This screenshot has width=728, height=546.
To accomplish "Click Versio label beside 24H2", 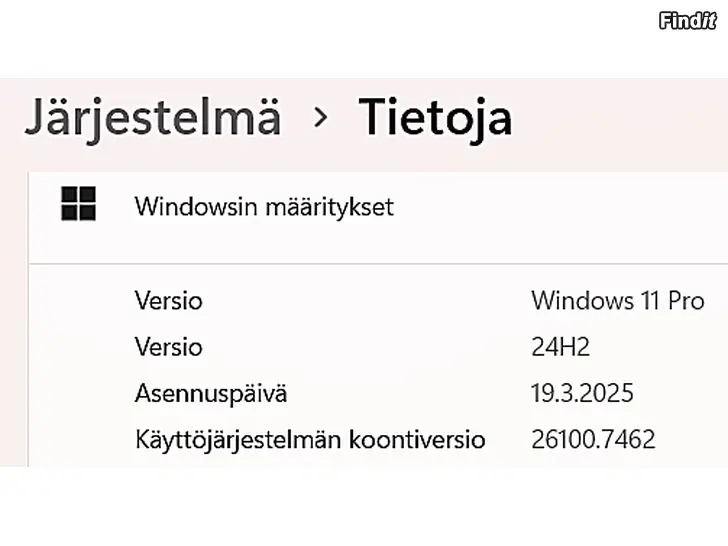I will [x=168, y=347].
